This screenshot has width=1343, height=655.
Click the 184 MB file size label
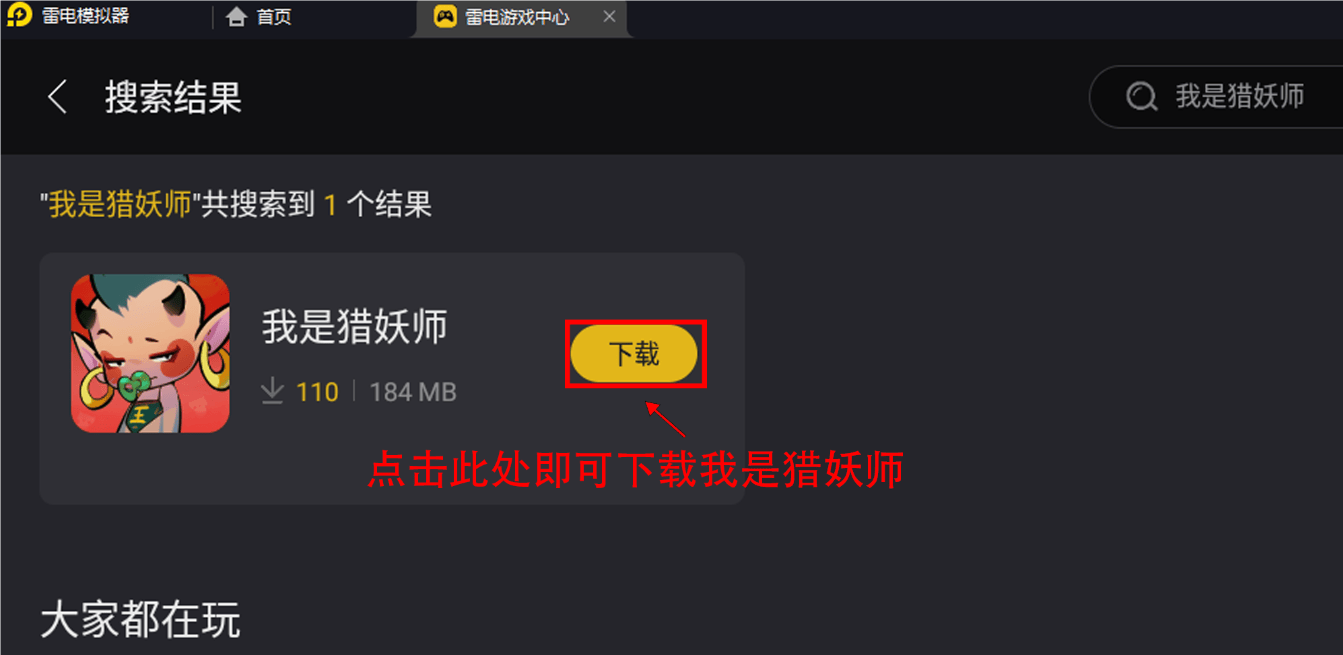click(x=413, y=392)
